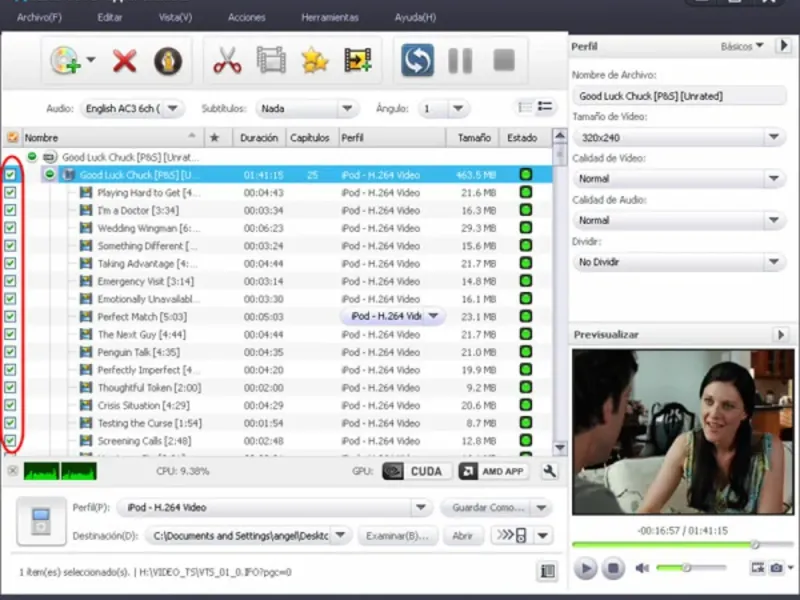This screenshot has width=800, height=600.
Task: Click the red X remove icon
Action: click(124, 61)
